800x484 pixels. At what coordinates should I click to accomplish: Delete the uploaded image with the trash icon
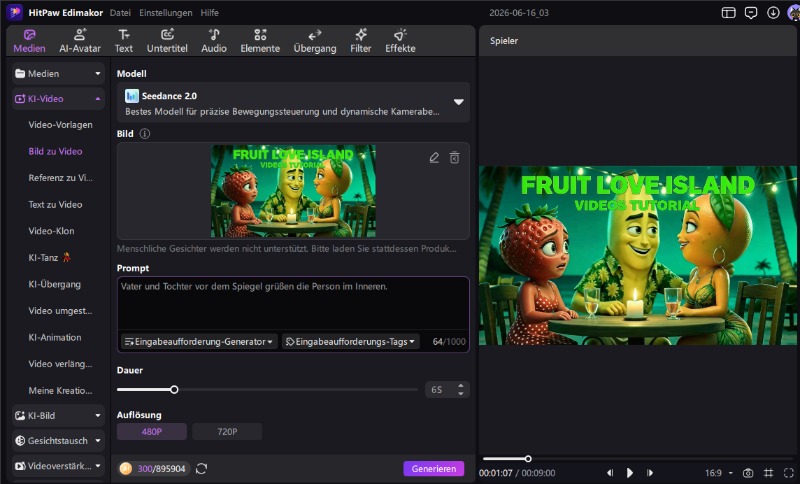pos(454,158)
